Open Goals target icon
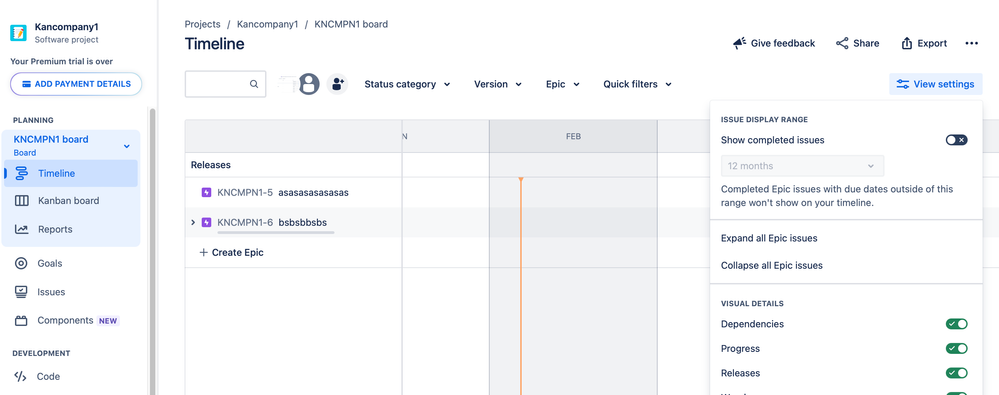This screenshot has width=999, height=395. (21, 263)
